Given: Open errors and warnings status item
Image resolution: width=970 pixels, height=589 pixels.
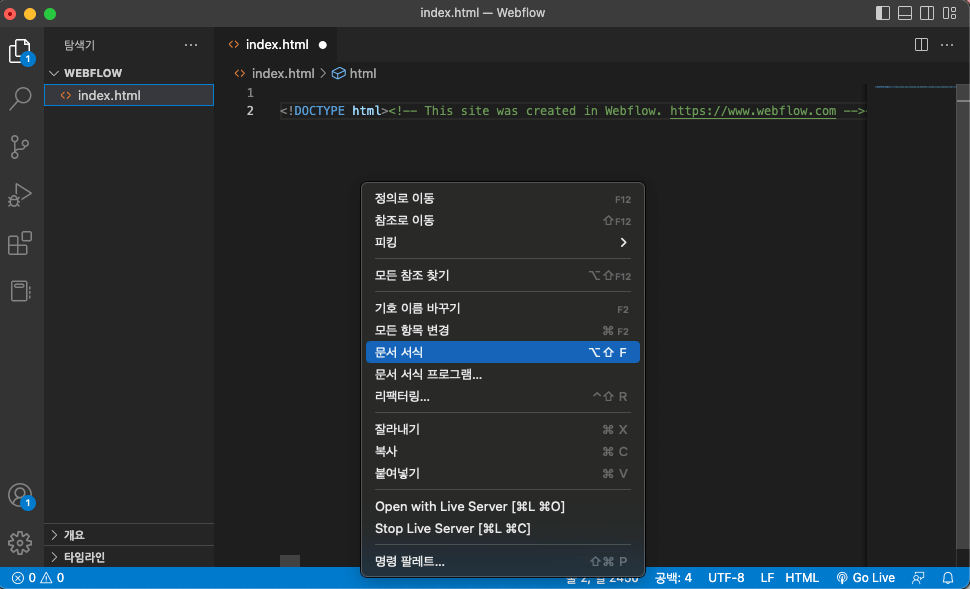Looking at the screenshot, I should [x=38, y=578].
